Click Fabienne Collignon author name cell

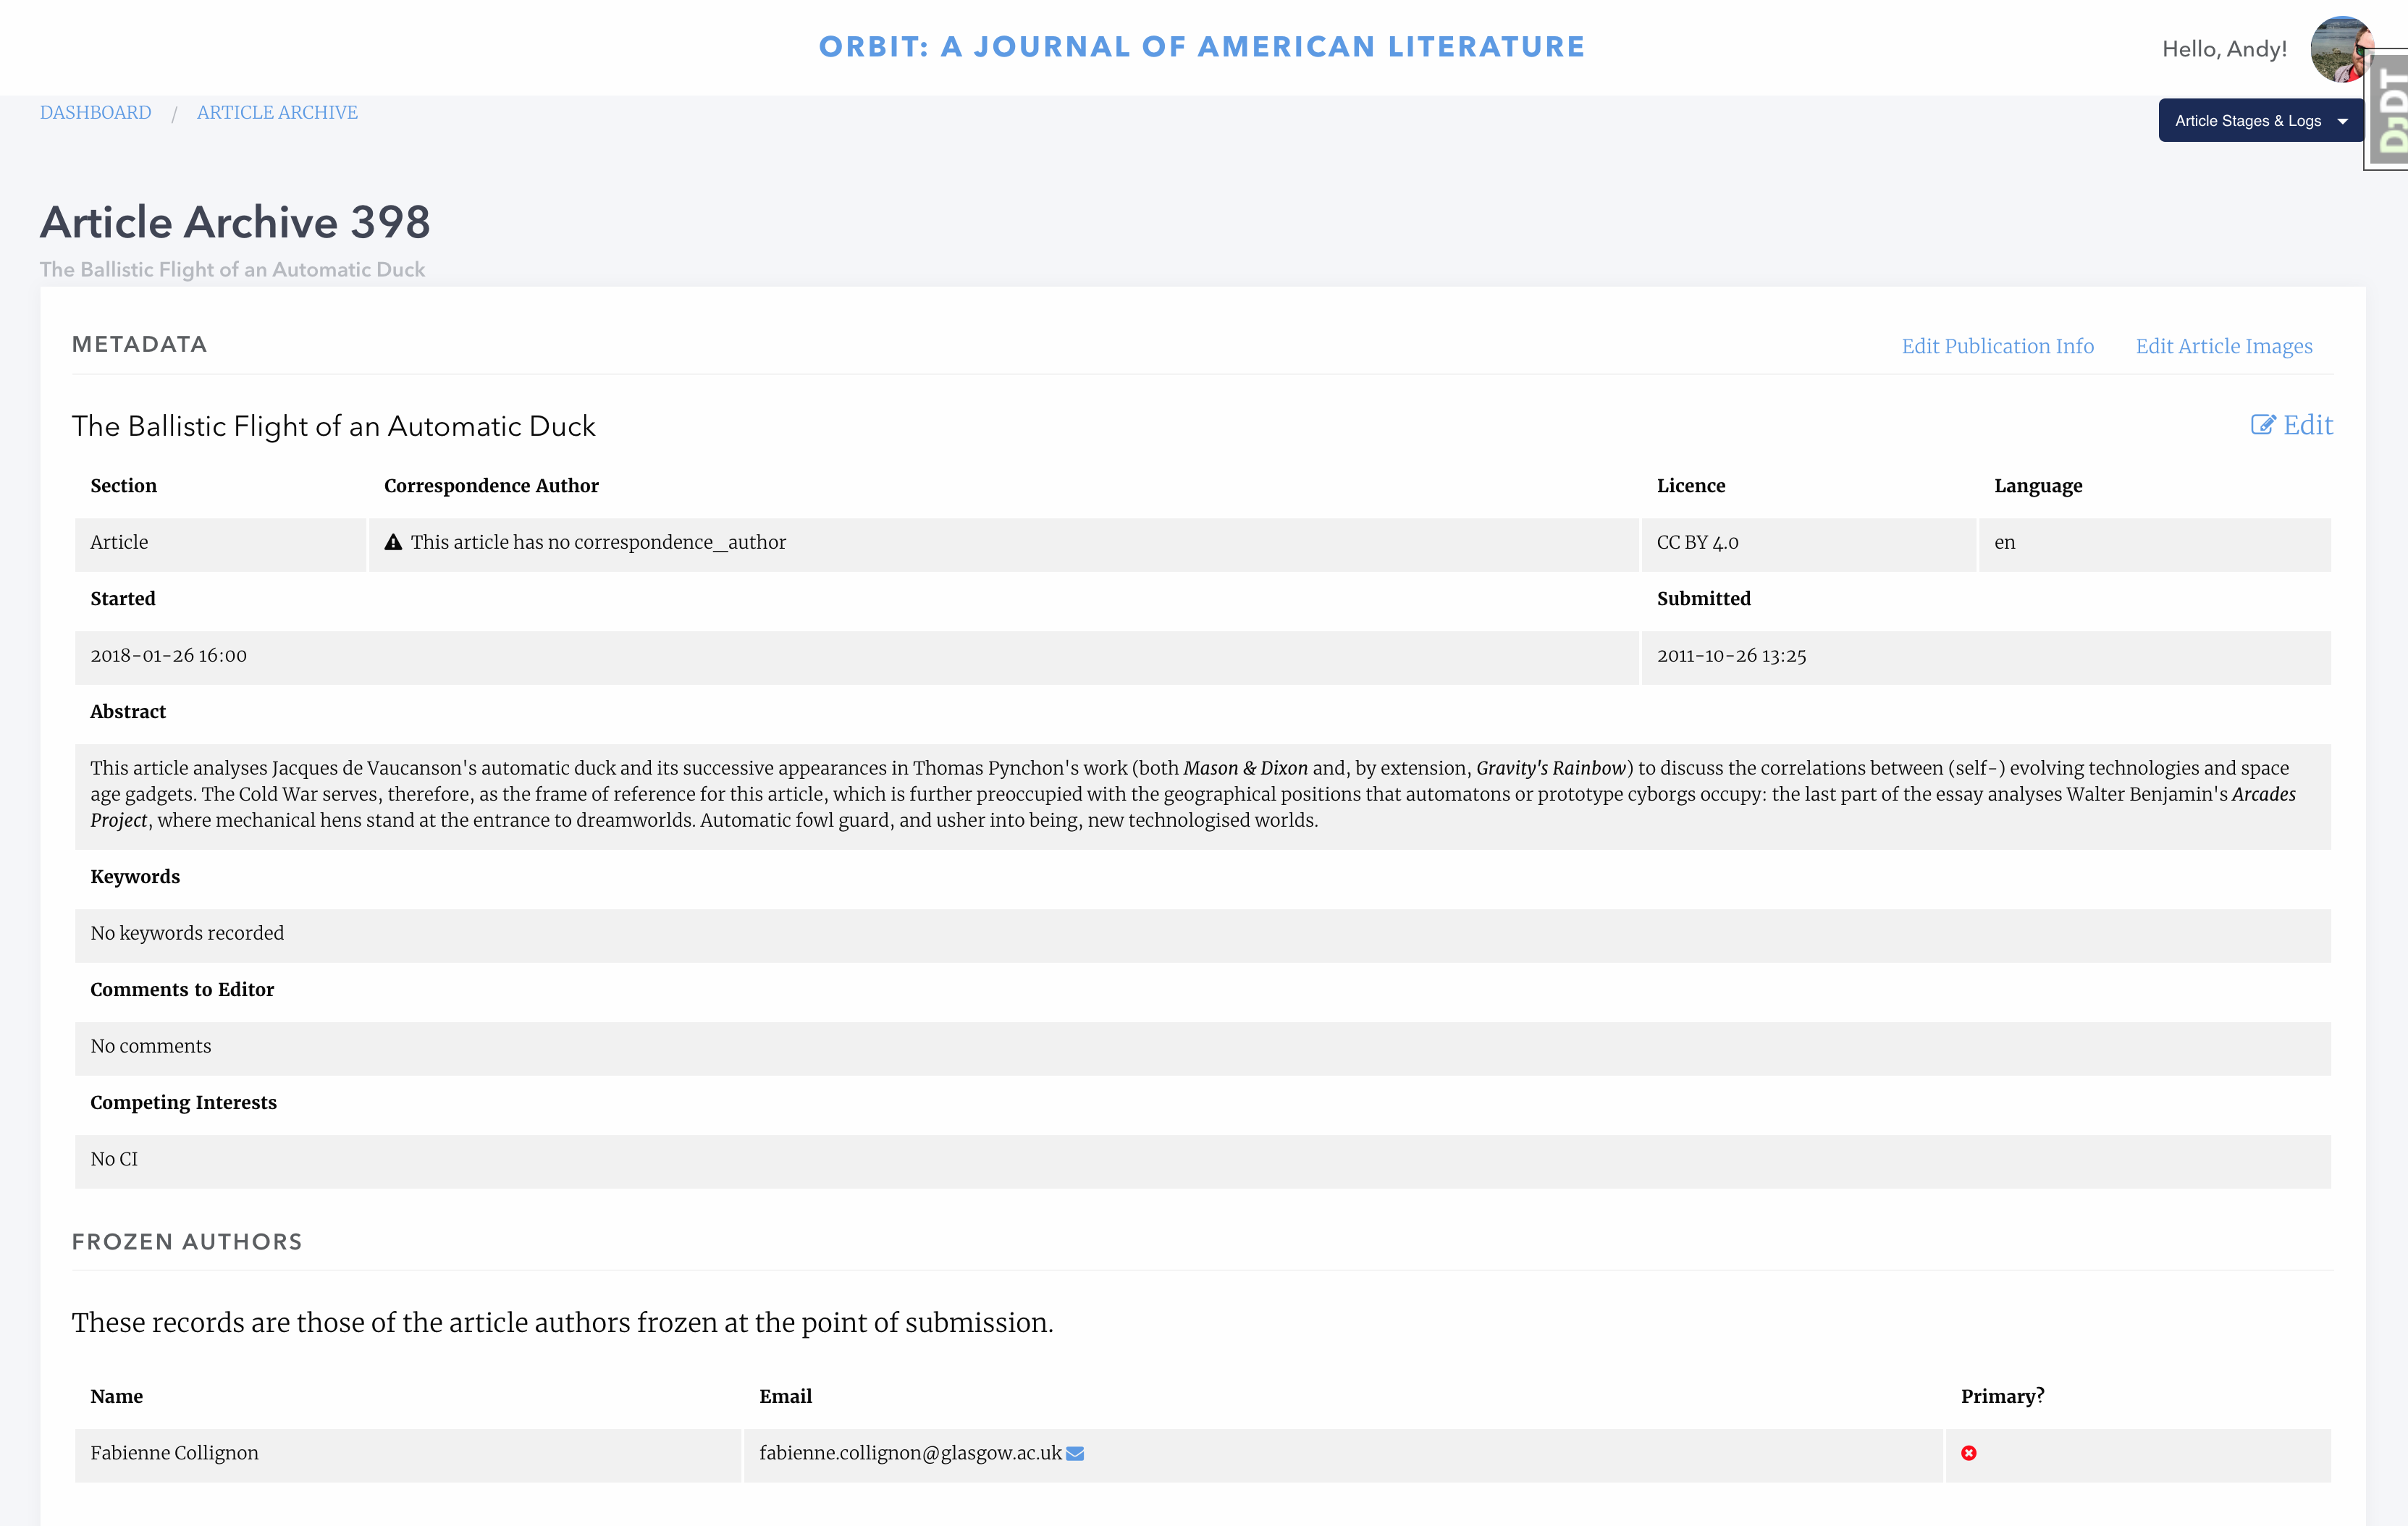coord(175,1453)
